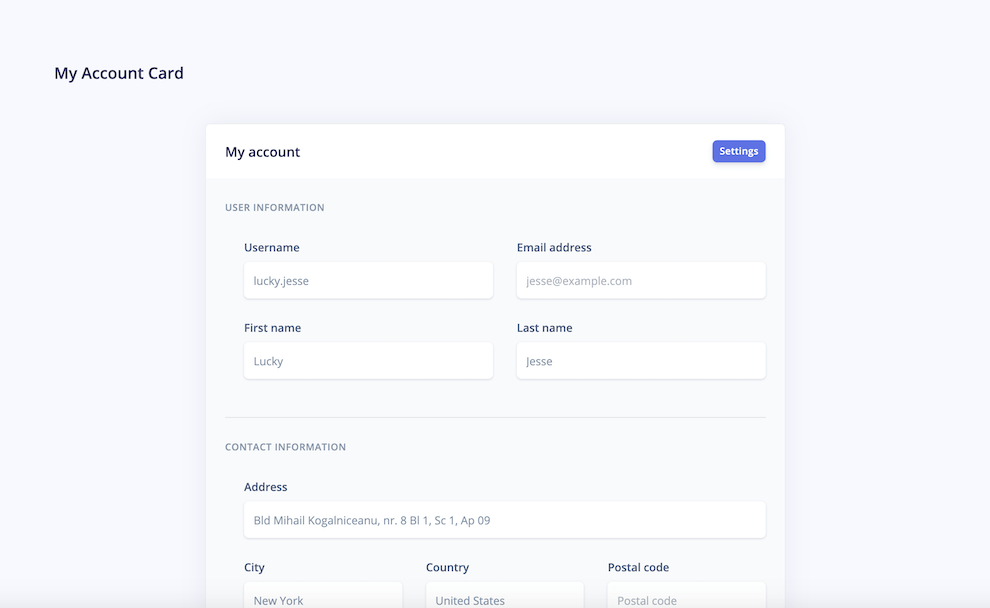This screenshot has width=990, height=608.
Task: Click the Email address label
Action: click(554, 247)
